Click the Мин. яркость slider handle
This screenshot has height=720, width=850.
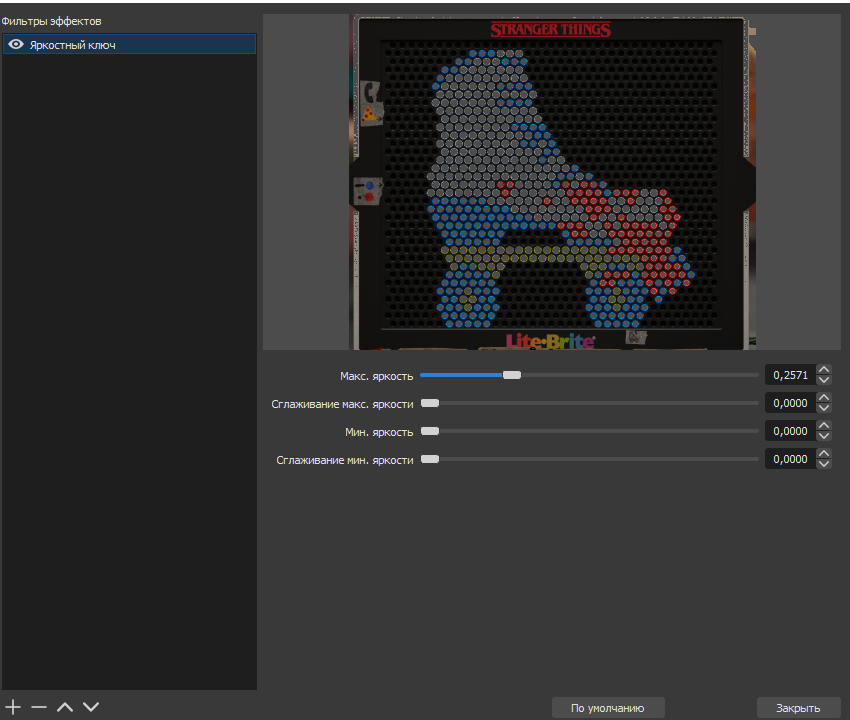[x=430, y=431]
